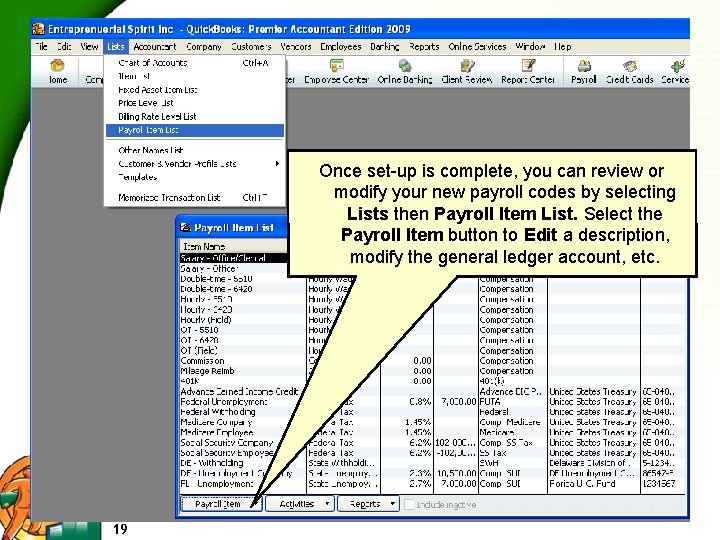Choose Templates from Lists menu
Viewport: 720px width, 540px height.
[x=195, y=177]
